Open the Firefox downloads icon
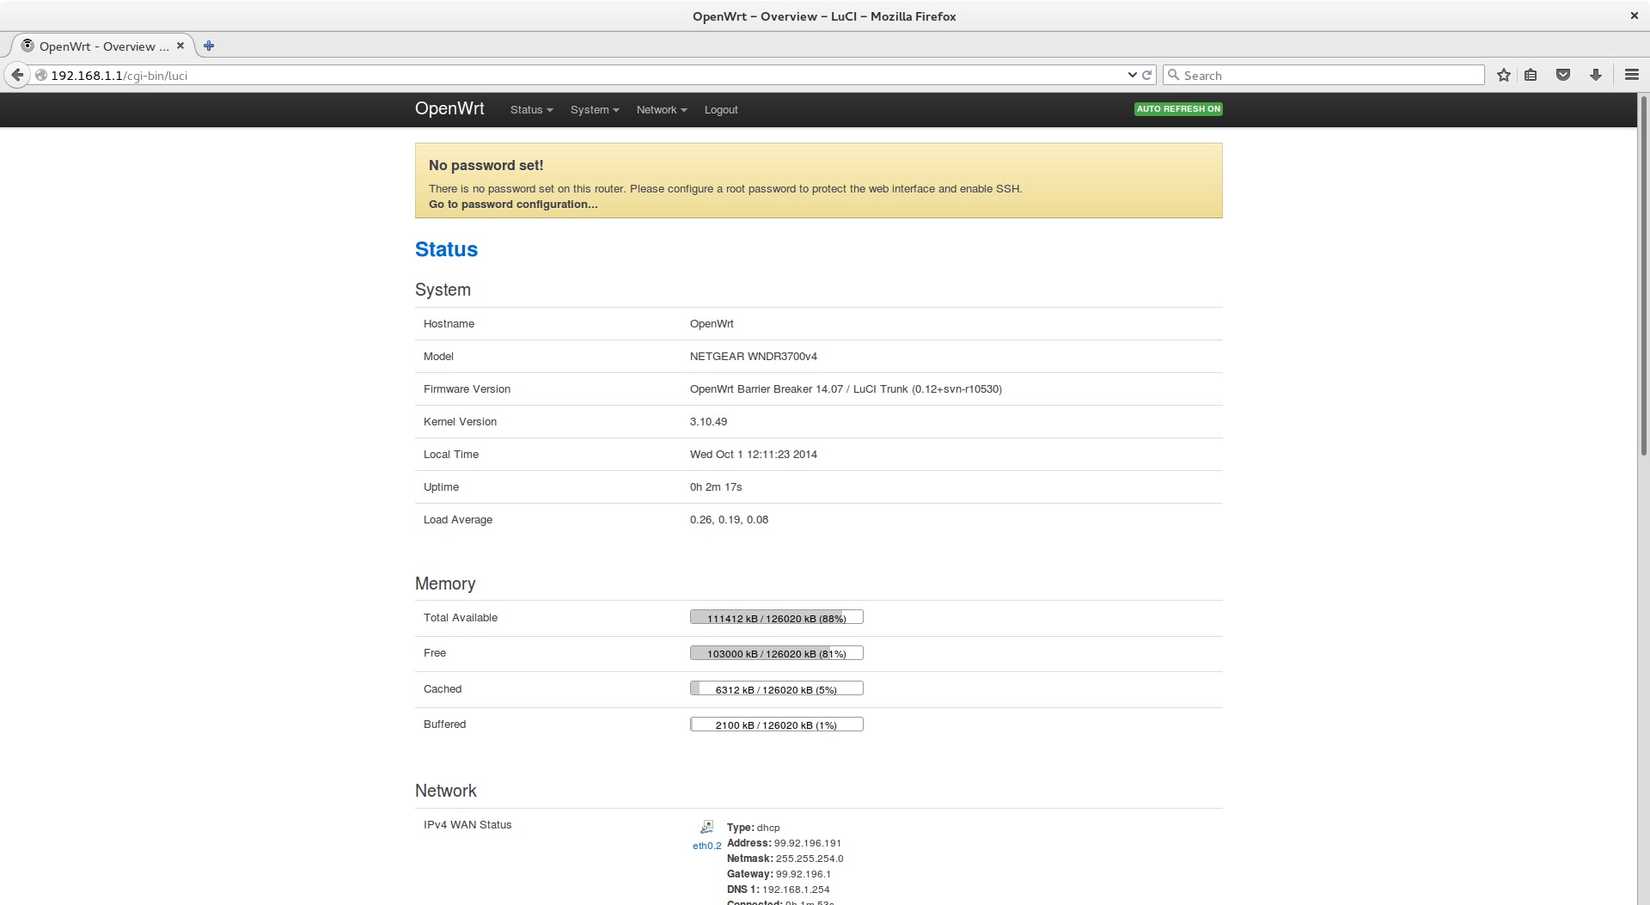Viewport: 1650px width, 905px height. [x=1596, y=74]
